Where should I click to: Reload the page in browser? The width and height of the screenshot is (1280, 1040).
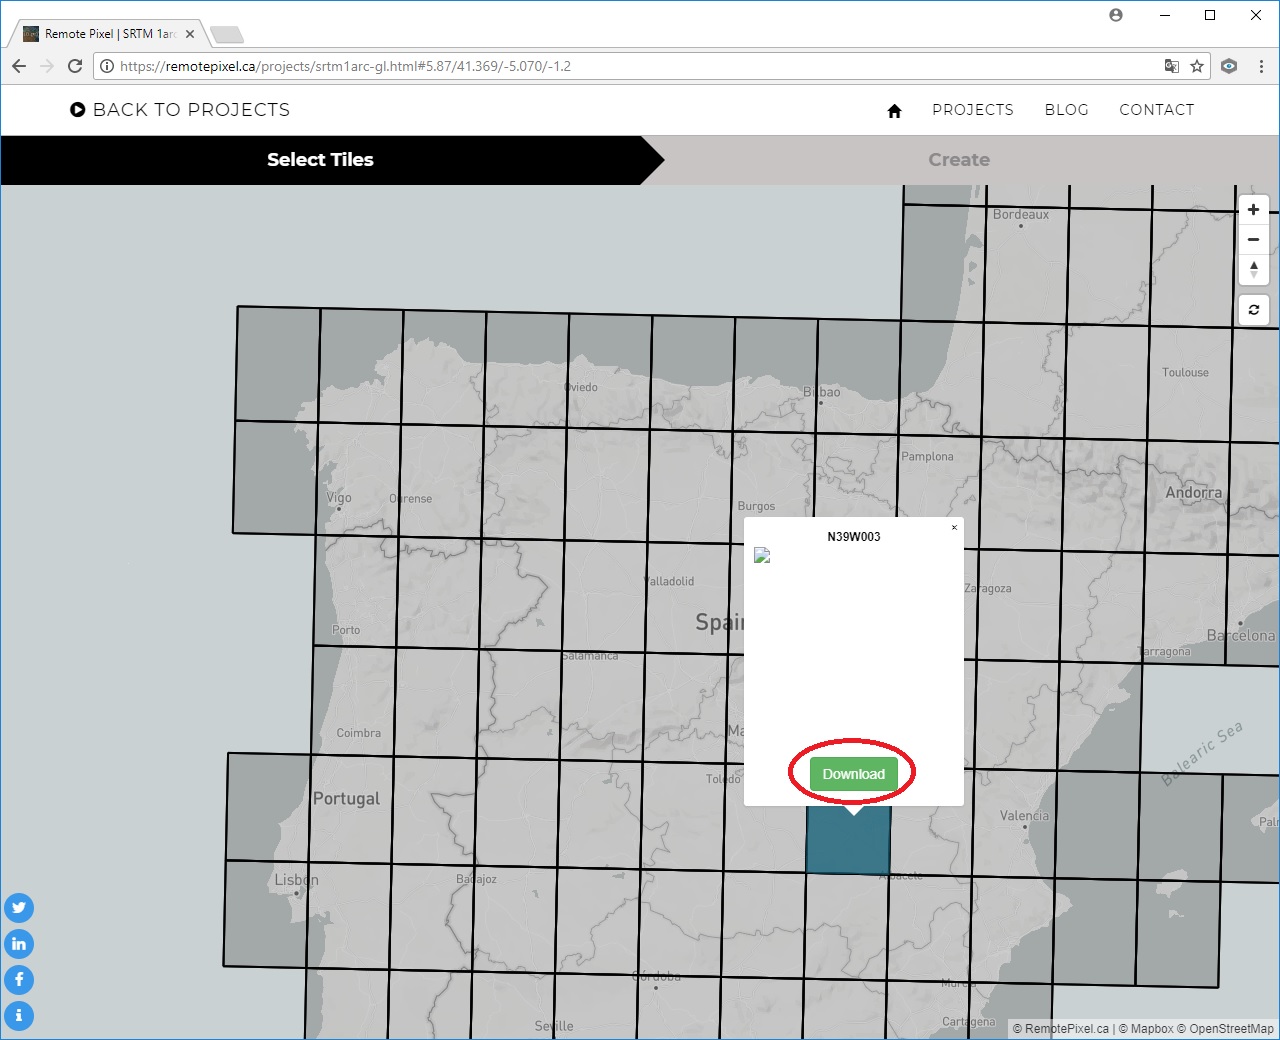coord(75,66)
